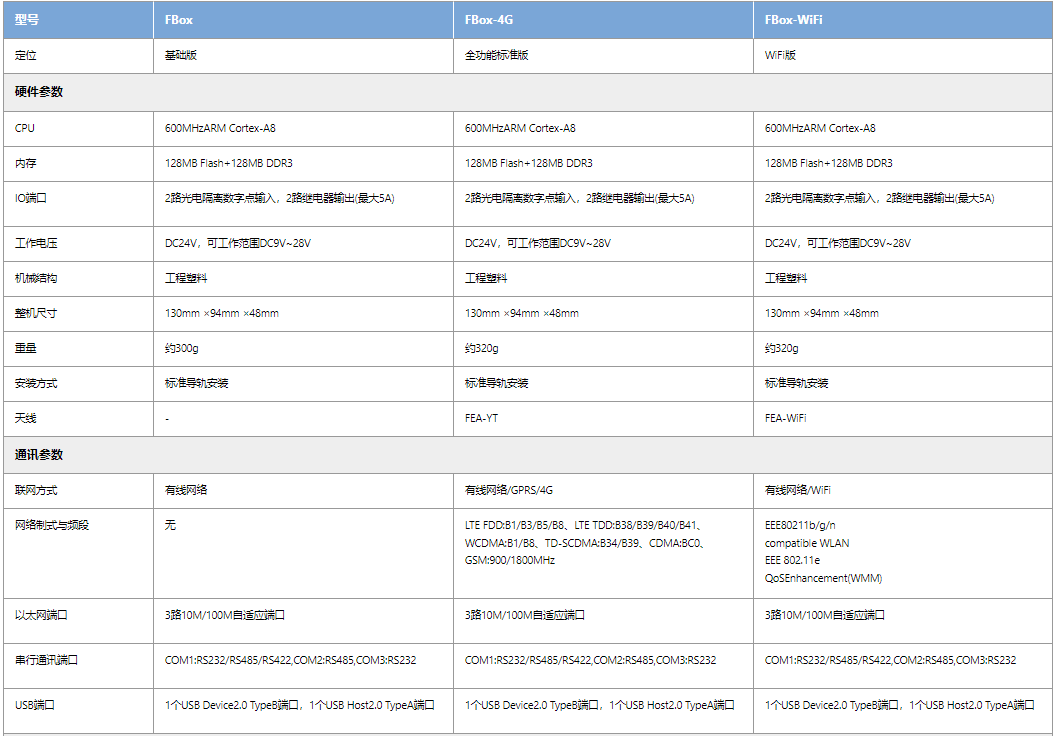The height and width of the screenshot is (736, 1056).
Task: Click the FBox column header
Action: [180, 20]
